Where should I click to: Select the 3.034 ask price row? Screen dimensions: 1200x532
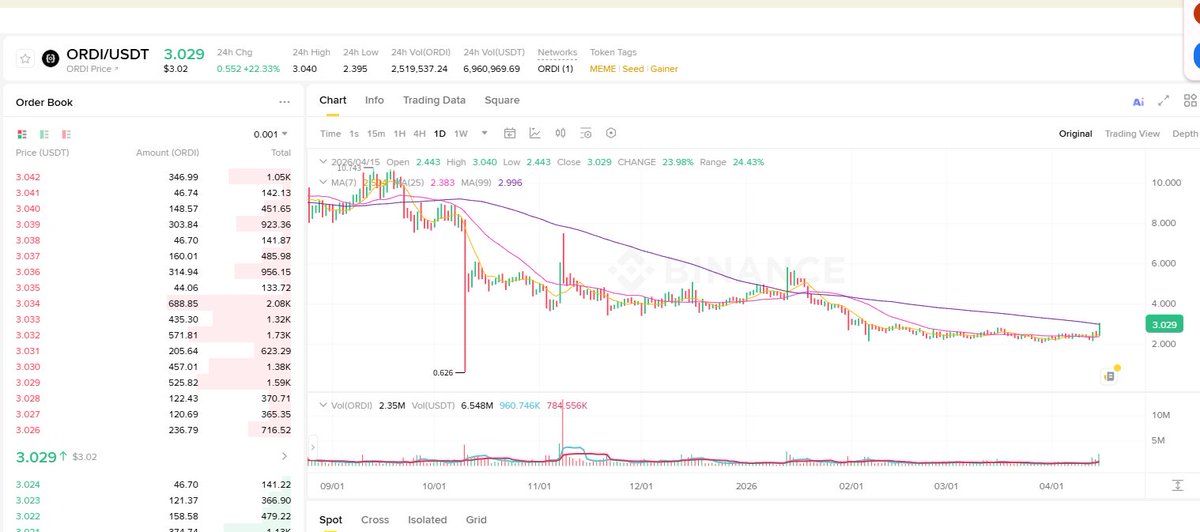point(153,303)
